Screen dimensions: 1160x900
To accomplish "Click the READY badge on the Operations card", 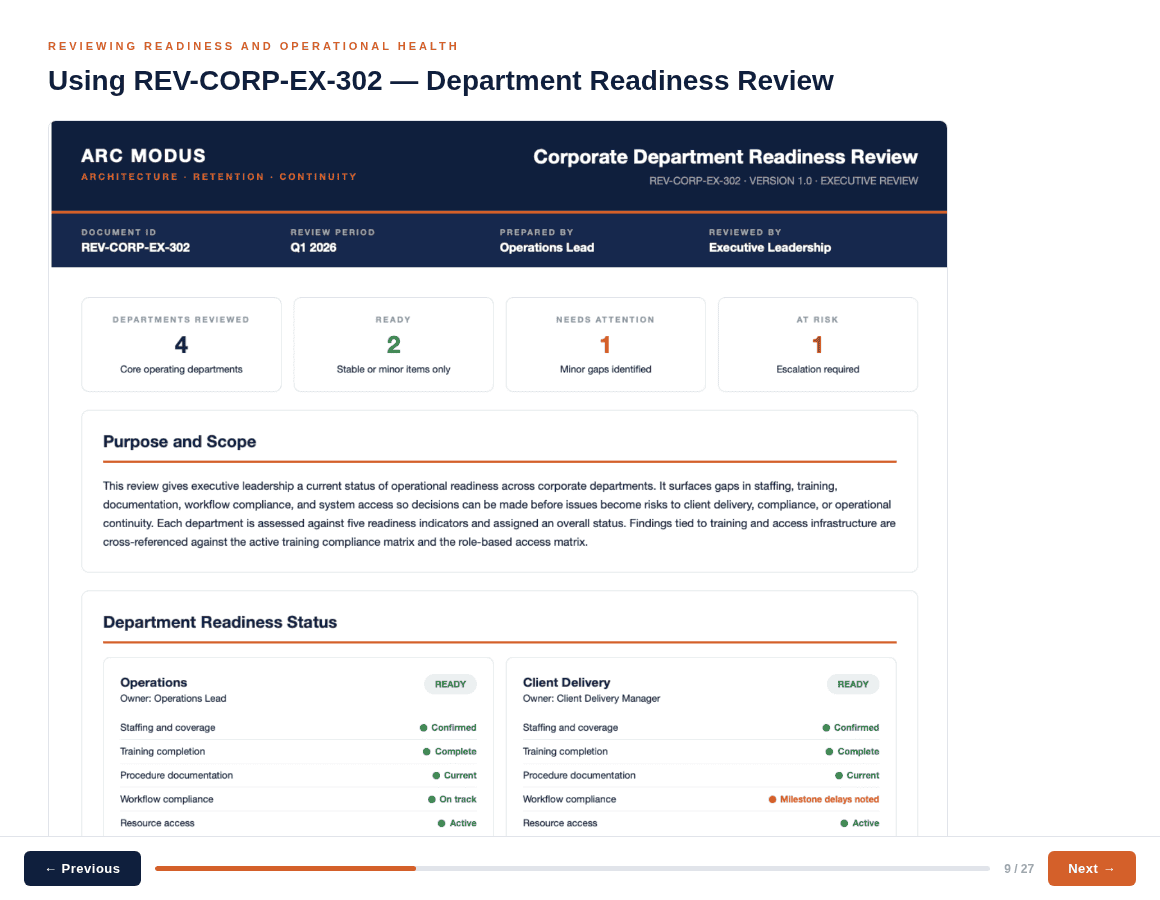I will tap(451, 684).
